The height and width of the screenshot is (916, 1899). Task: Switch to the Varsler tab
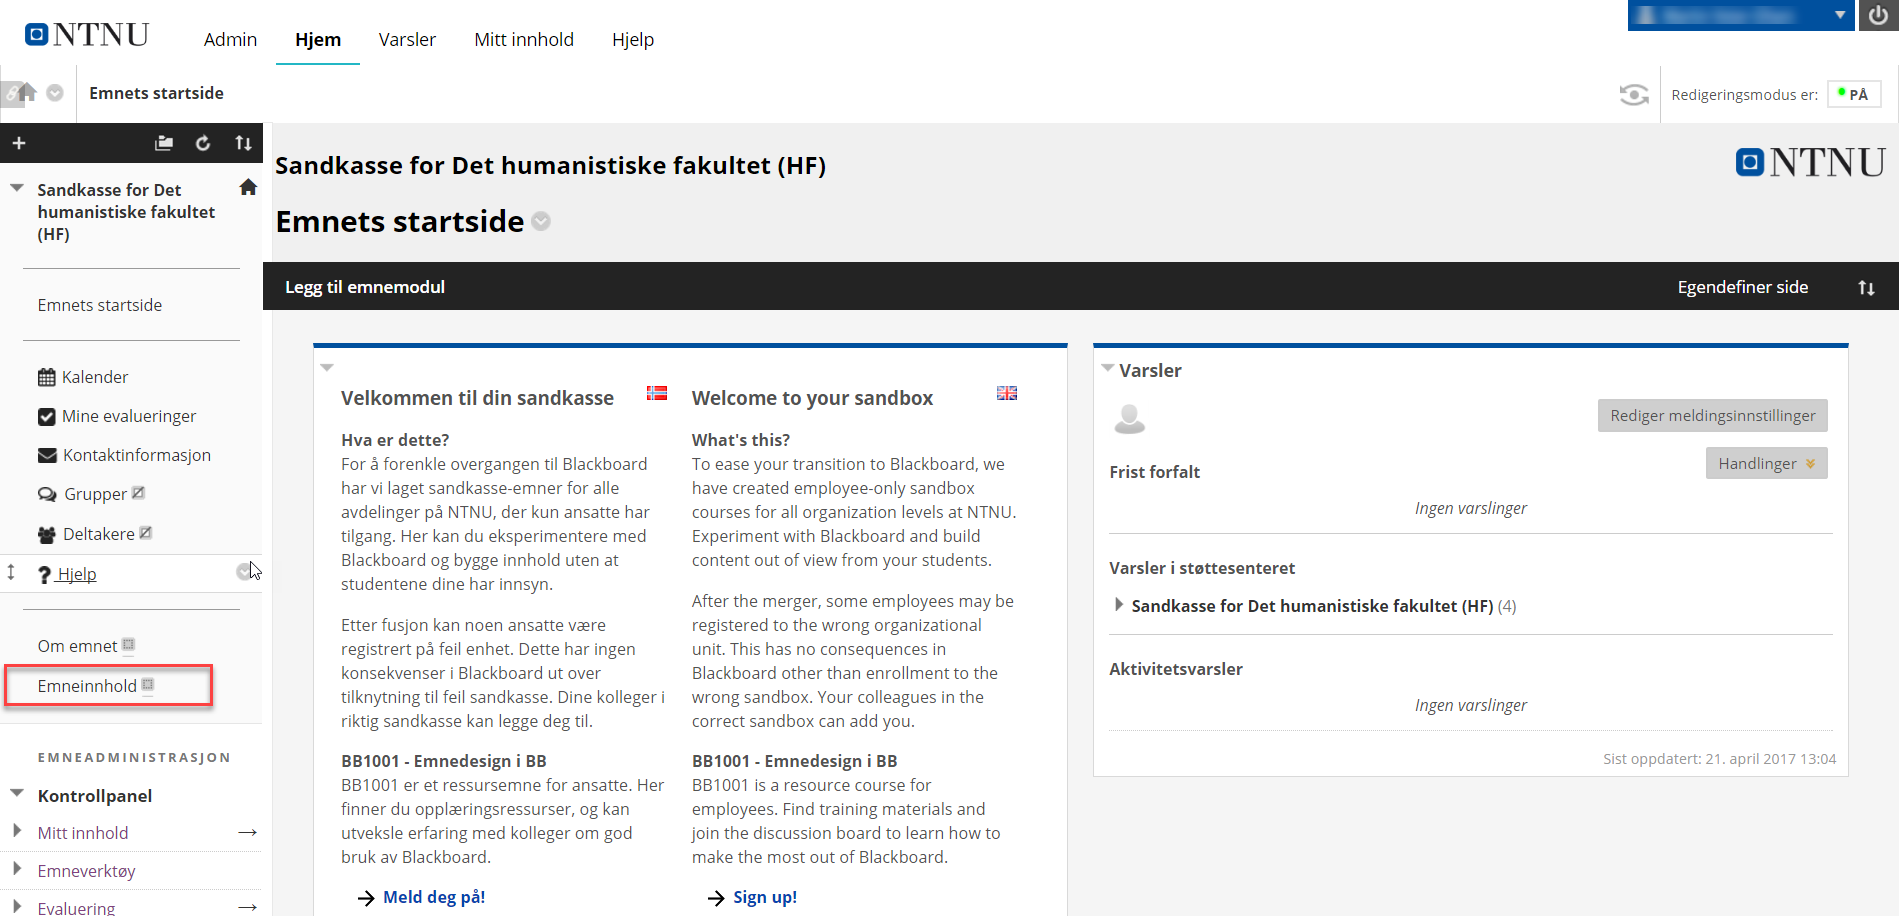pyautogui.click(x=407, y=39)
